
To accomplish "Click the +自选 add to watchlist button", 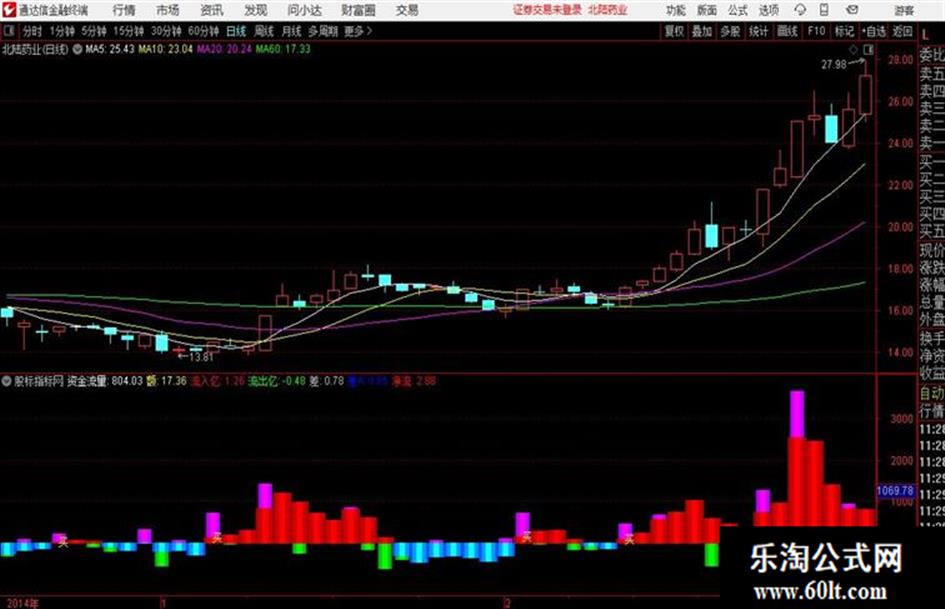I will point(874,31).
